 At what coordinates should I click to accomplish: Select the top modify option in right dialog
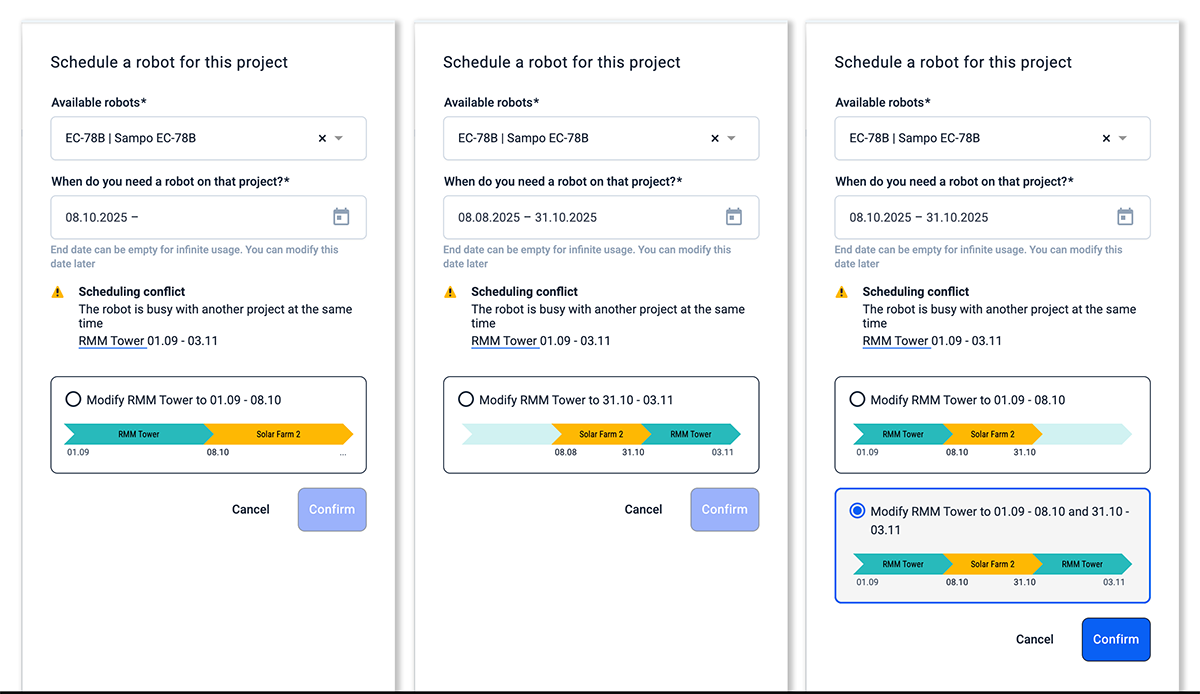click(857, 399)
